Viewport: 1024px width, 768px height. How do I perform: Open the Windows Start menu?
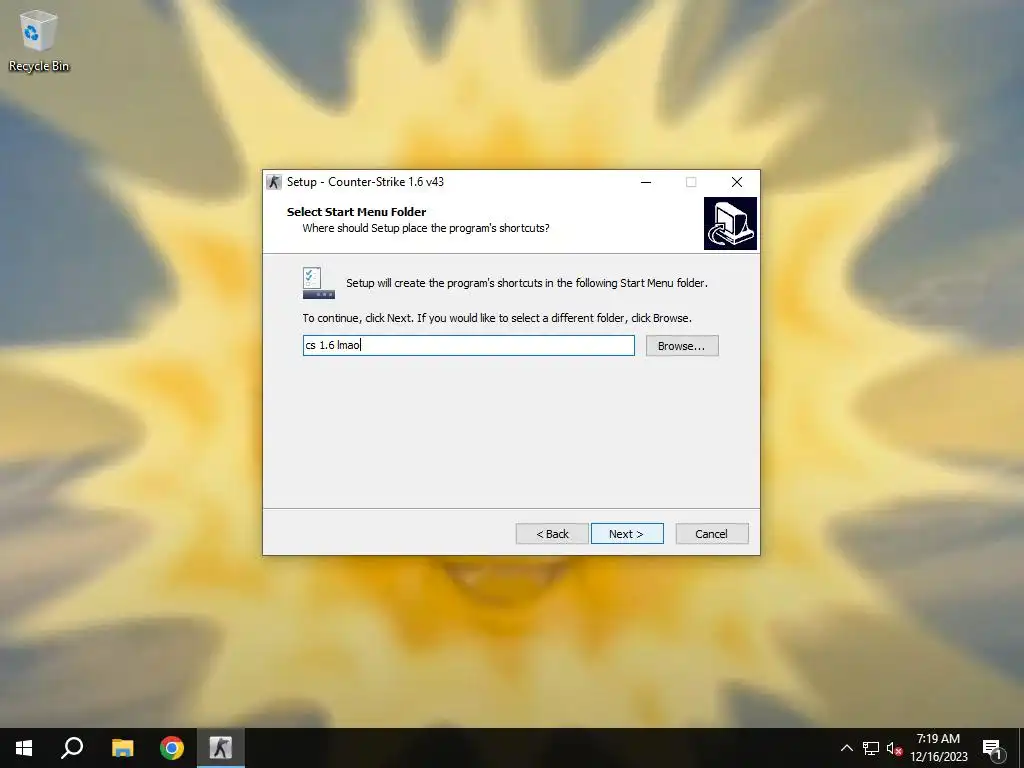(x=24, y=748)
